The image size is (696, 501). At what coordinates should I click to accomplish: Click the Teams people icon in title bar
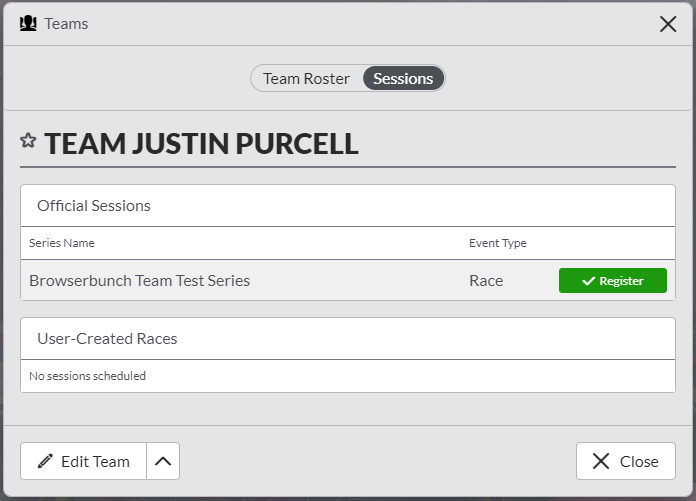(x=30, y=23)
